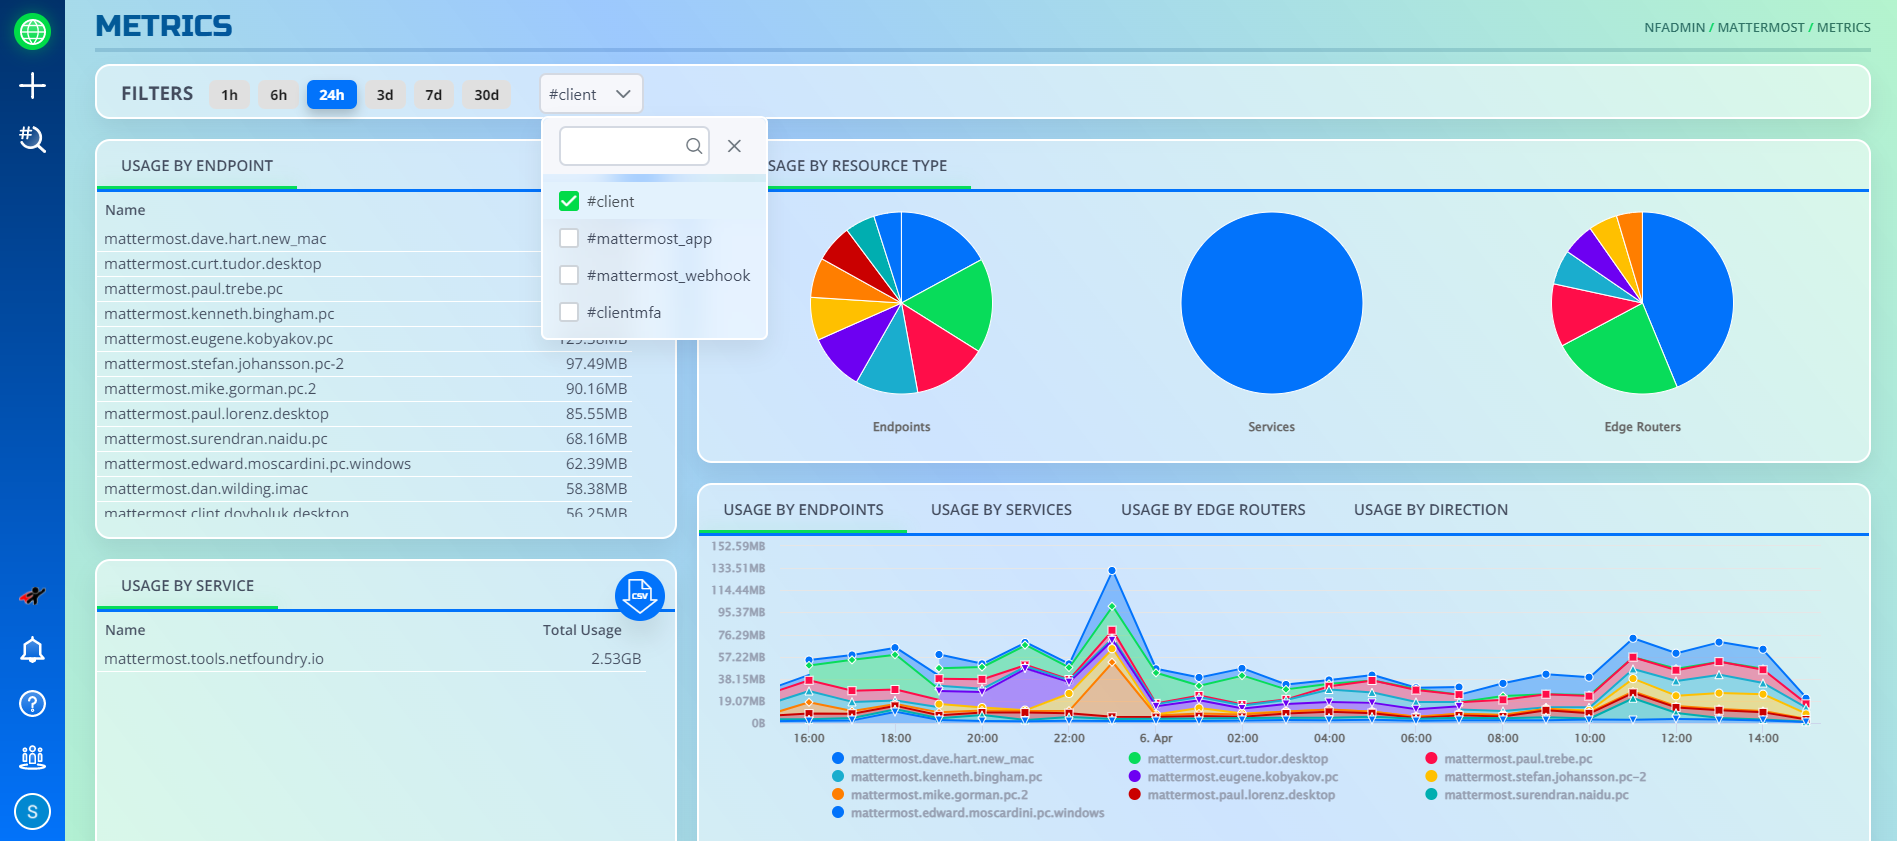Select service row mattermost.tools.netfoundry.io
1897x841 pixels.
[372, 659]
